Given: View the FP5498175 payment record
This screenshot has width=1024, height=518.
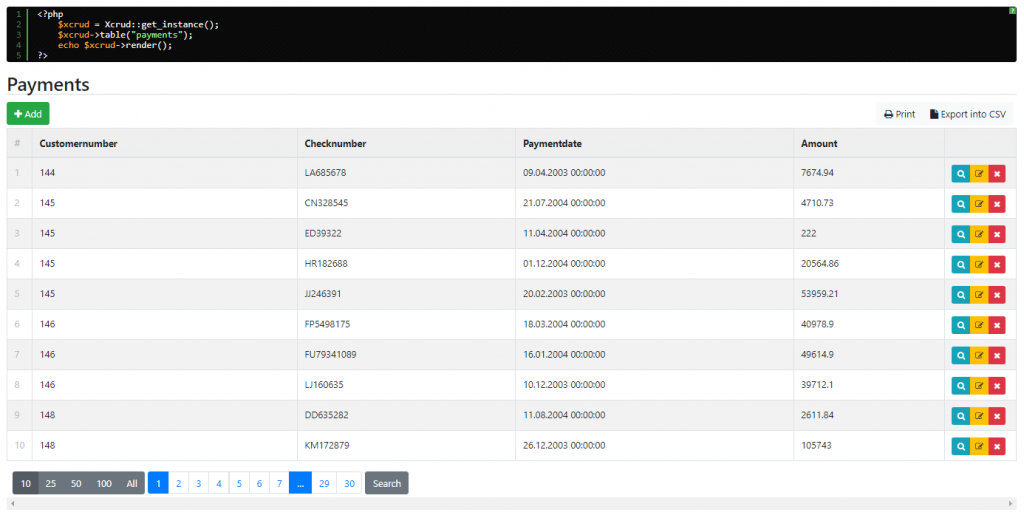Looking at the screenshot, I should 961,325.
